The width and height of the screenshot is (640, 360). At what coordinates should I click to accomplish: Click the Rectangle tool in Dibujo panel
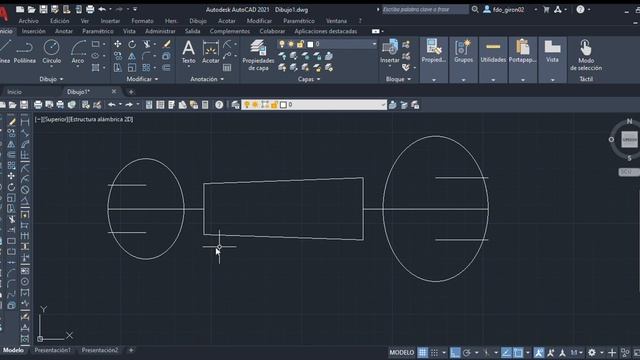[x=96, y=44]
